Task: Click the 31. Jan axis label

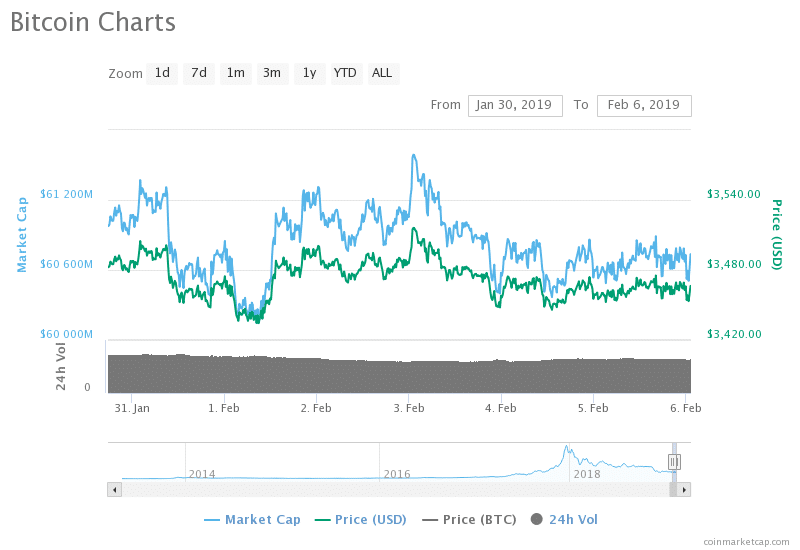Action: (132, 408)
